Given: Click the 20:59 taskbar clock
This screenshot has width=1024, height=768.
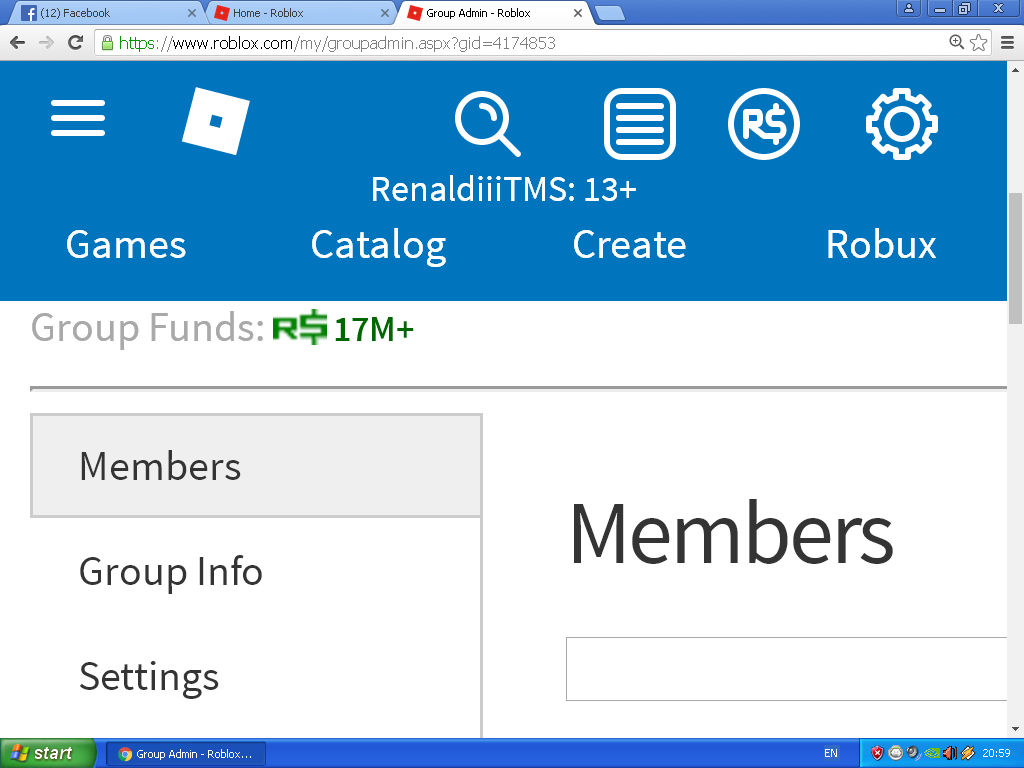Looking at the screenshot, I should tap(996, 754).
